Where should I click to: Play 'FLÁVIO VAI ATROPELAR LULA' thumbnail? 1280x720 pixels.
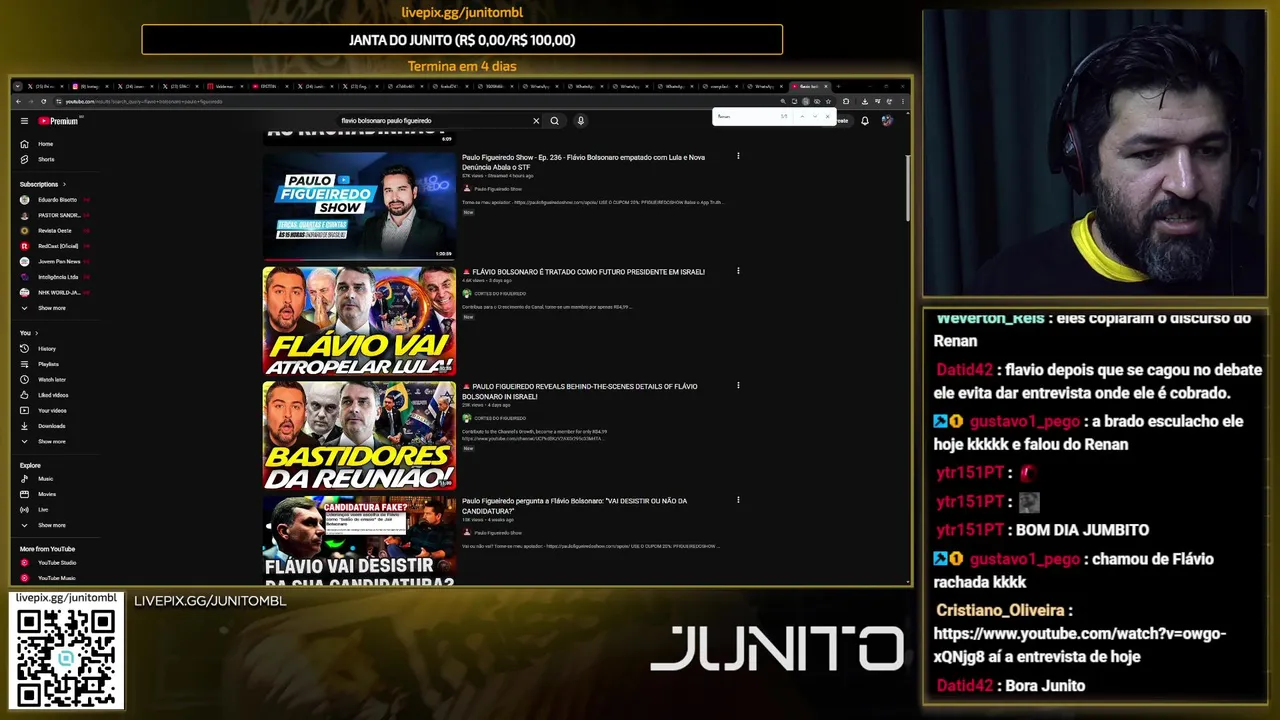(x=359, y=321)
